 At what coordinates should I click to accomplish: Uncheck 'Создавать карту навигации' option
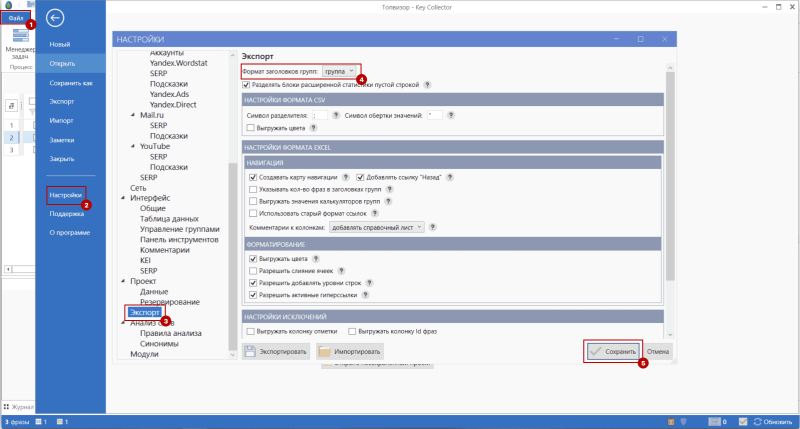coord(253,176)
